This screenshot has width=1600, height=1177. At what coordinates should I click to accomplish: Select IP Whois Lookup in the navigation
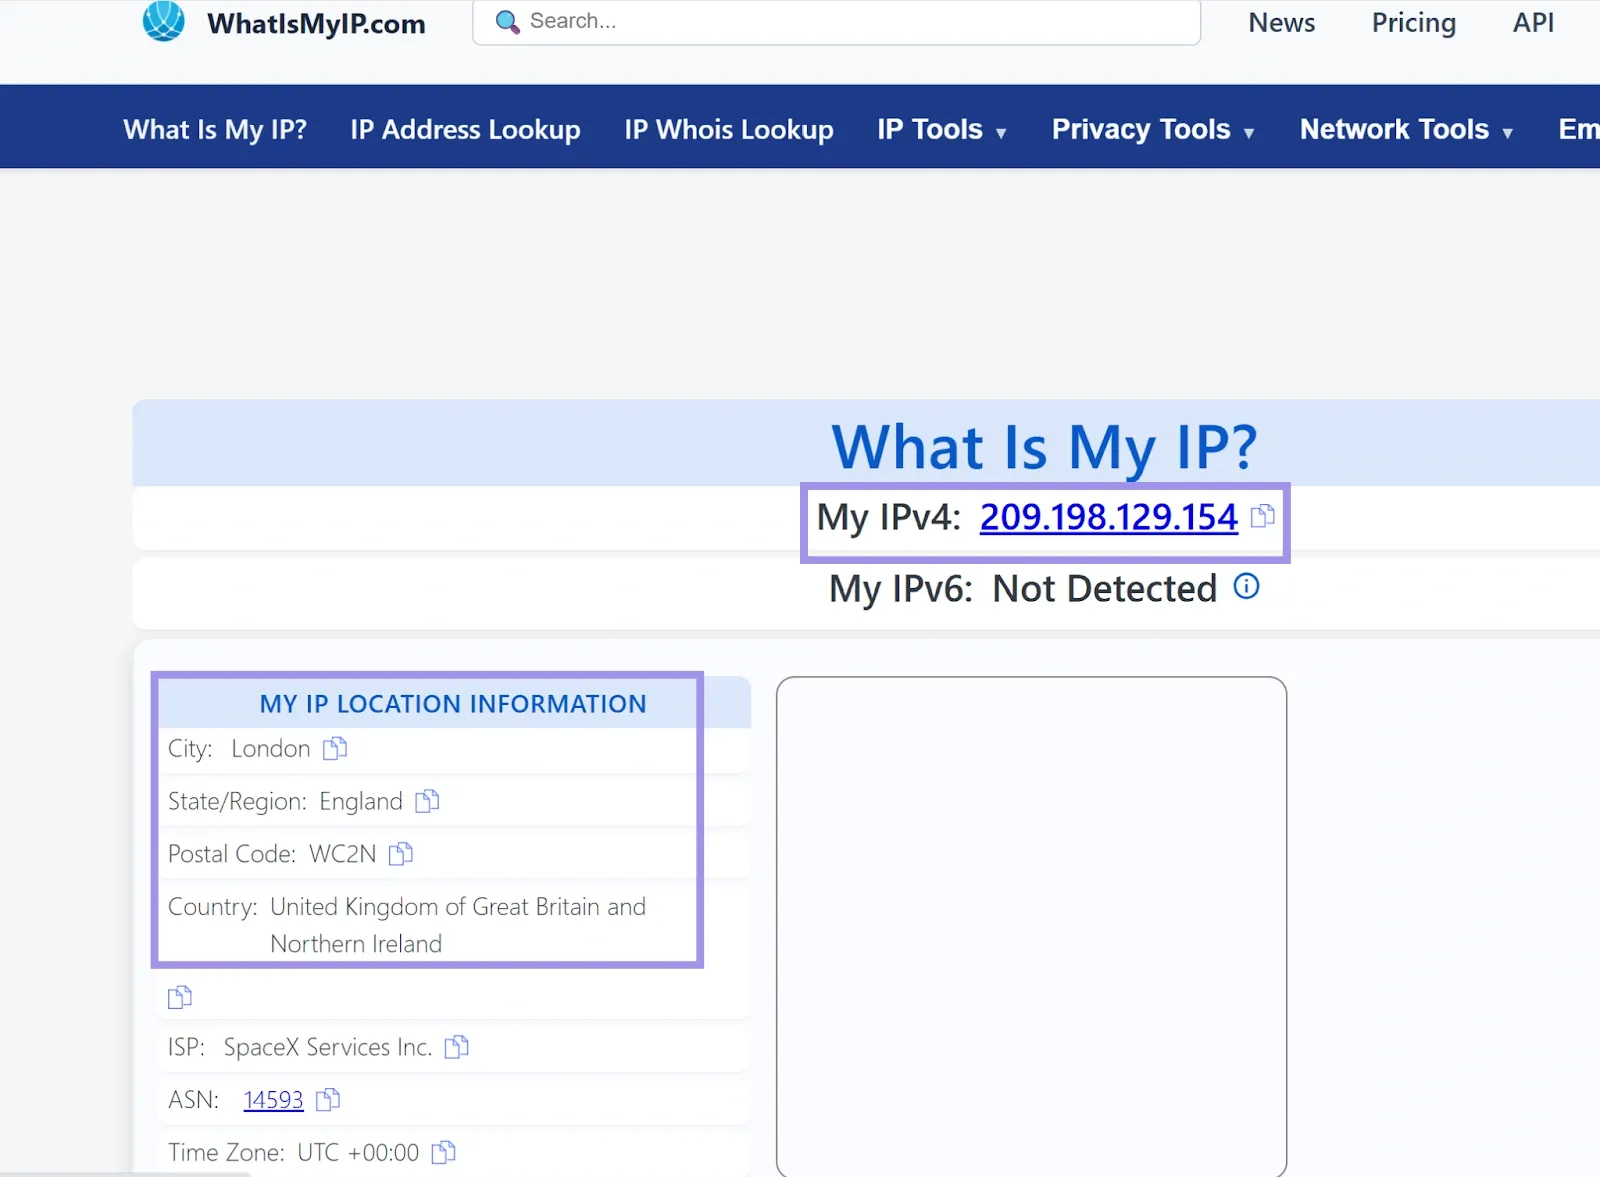click(x=728, y=128)
